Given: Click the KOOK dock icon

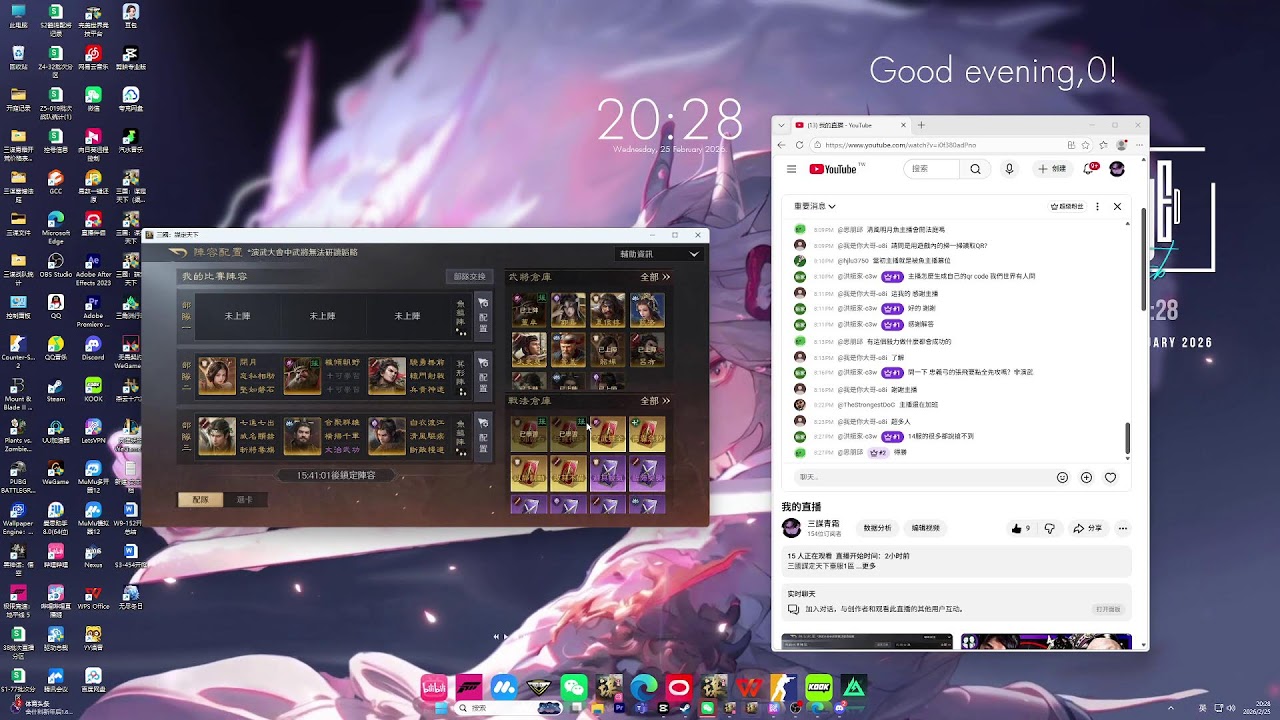Looking at the screenshot, I should (x=819, y=688).
